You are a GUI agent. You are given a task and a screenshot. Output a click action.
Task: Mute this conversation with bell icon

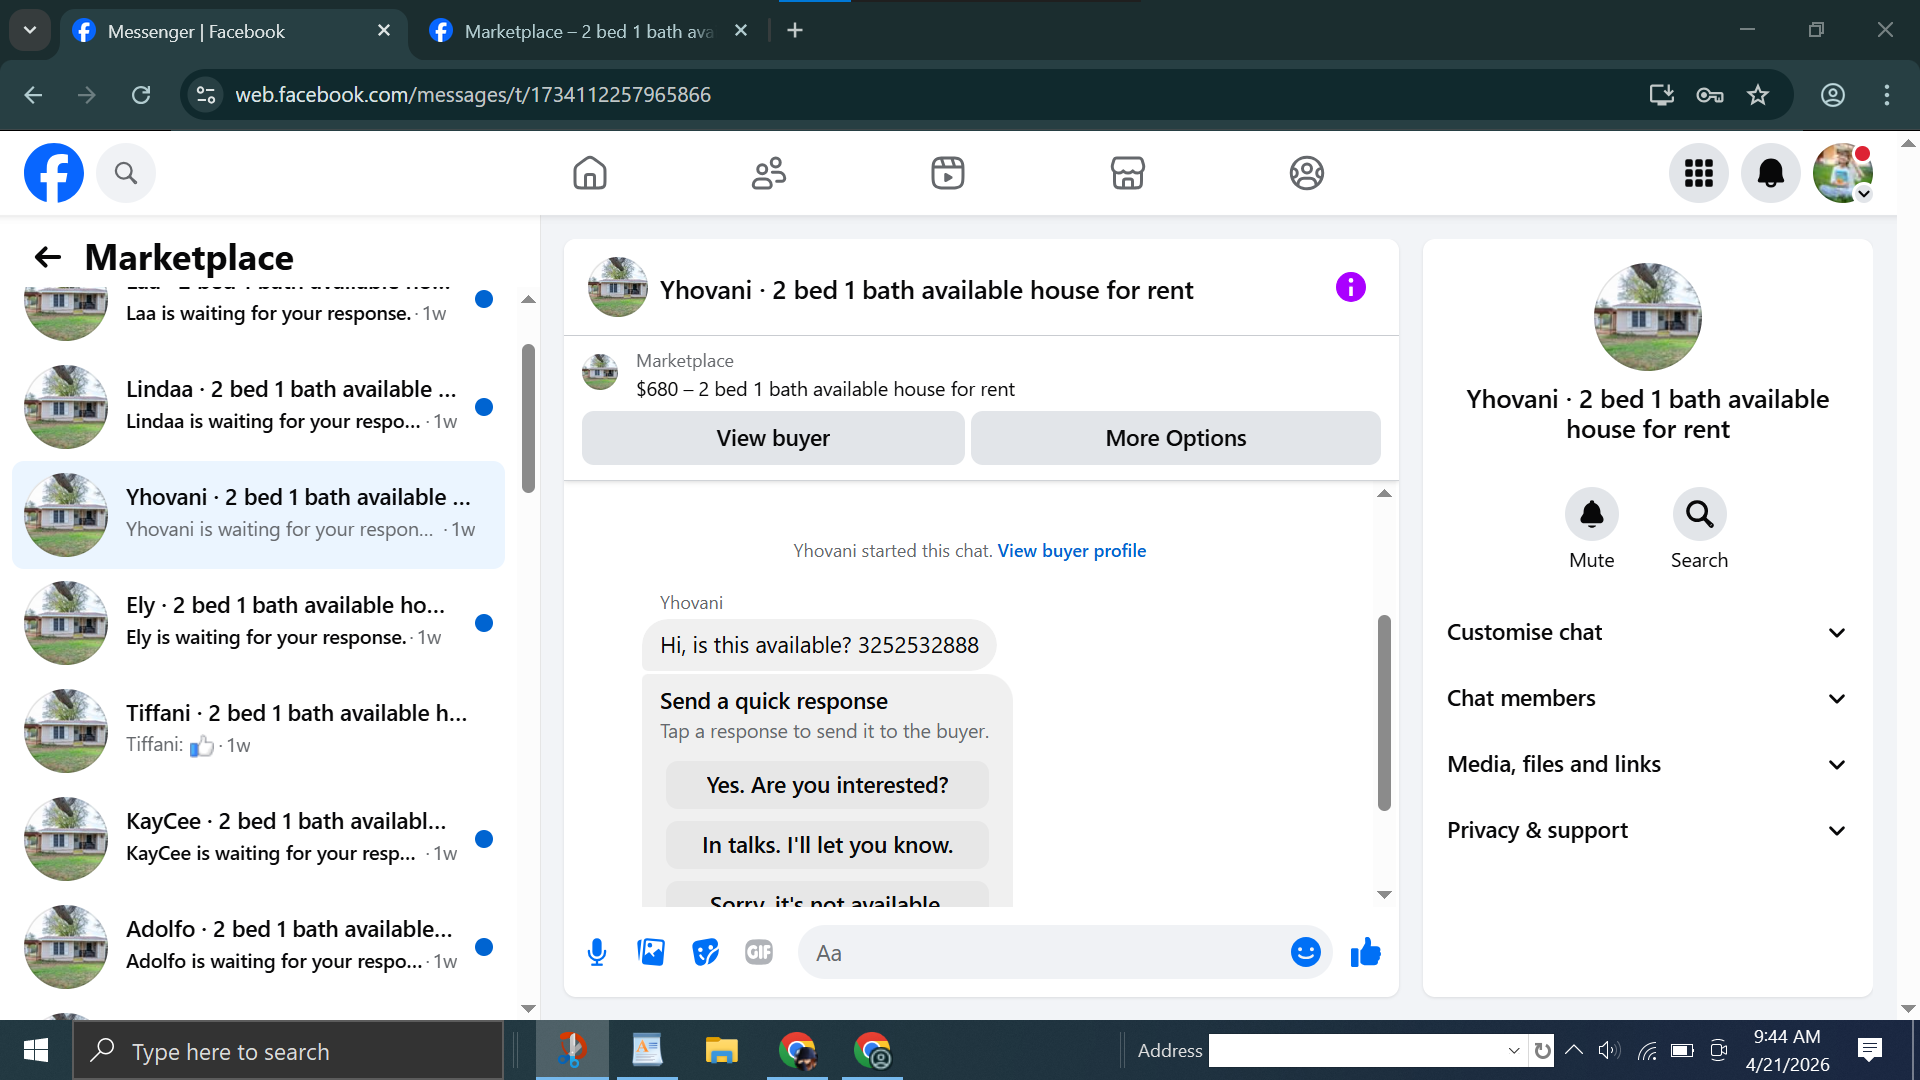pos(1592,515)
